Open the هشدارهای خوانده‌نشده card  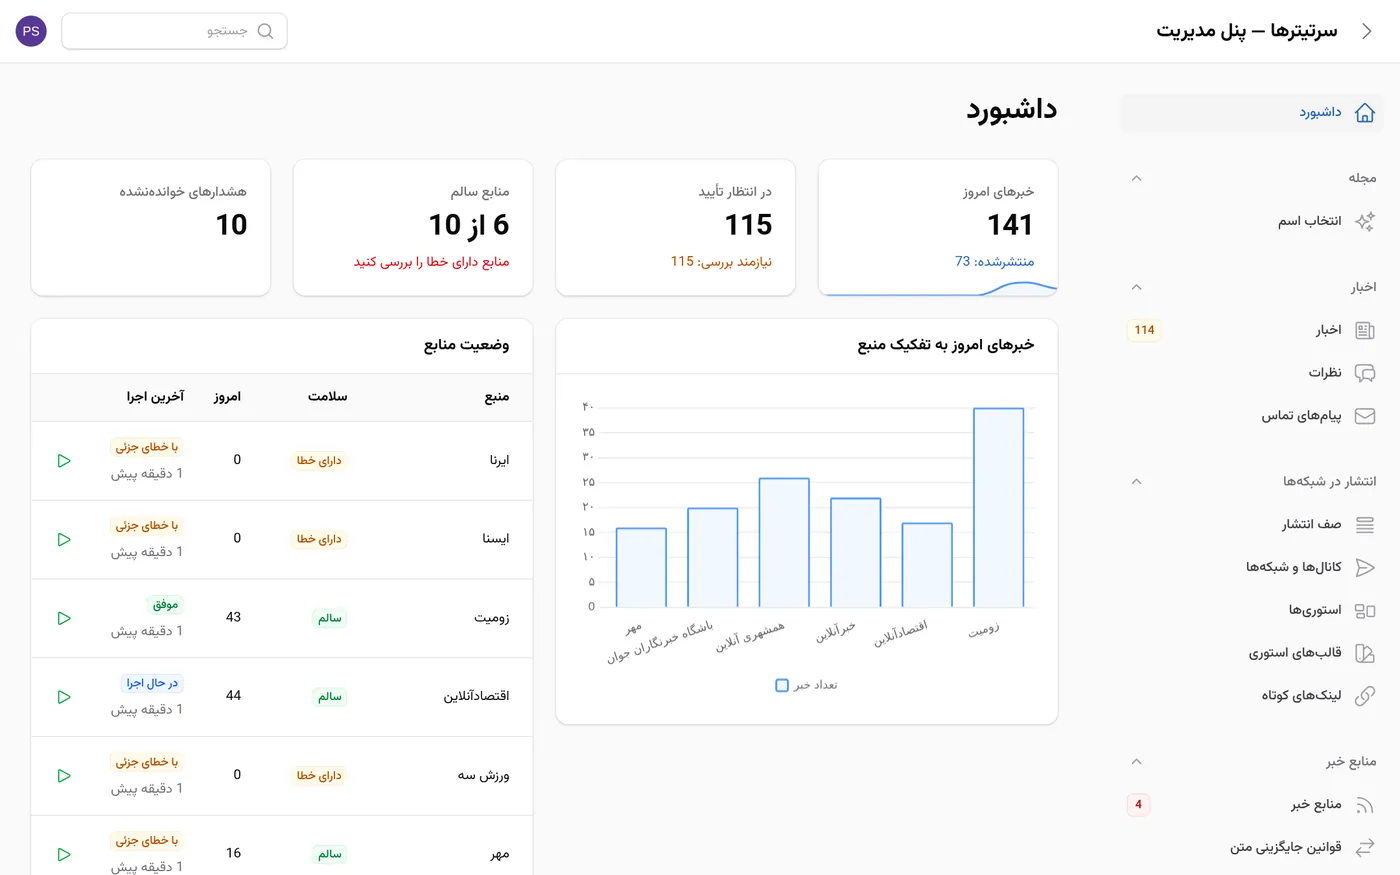151,228
